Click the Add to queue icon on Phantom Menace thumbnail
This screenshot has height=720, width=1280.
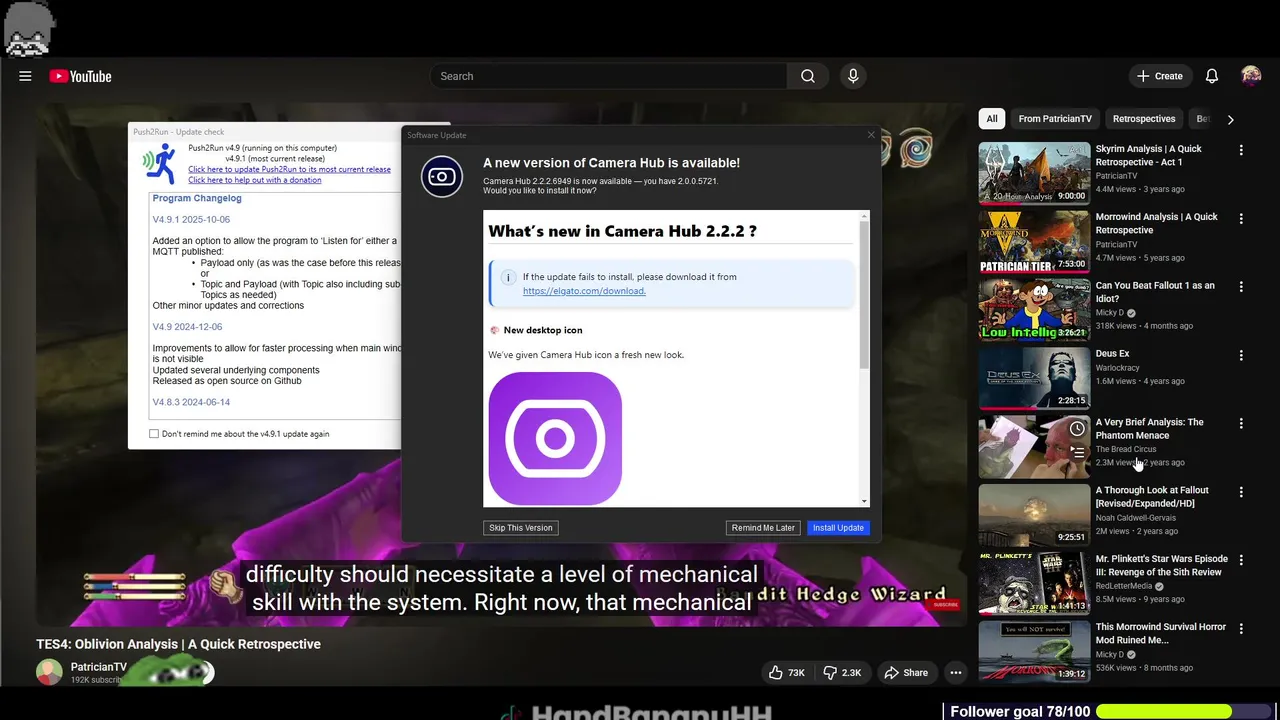(x=1077, y=452)
